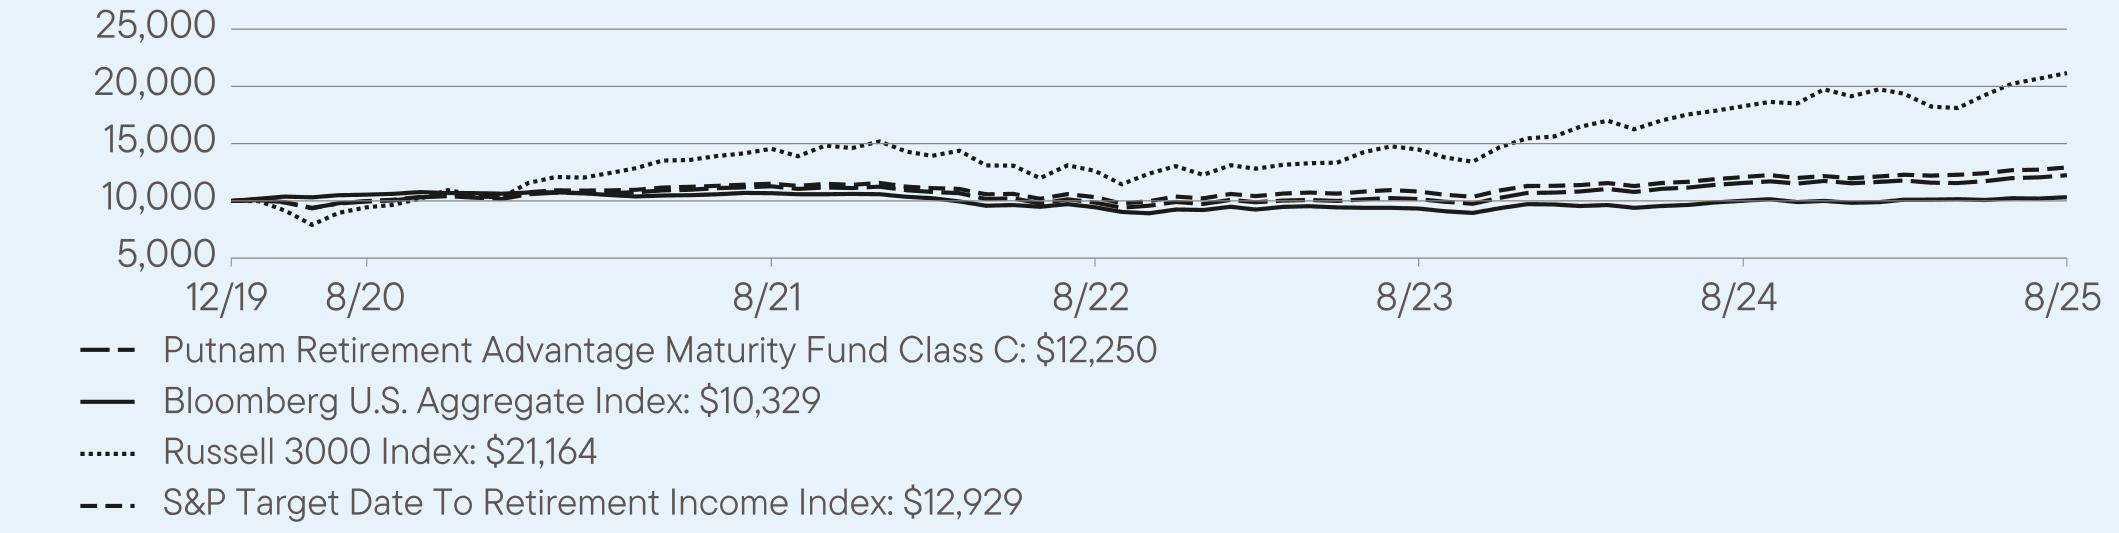This screenshot has height=533, width=2119.
Task: Click the 10,000 y-axis label
Action: coord(158,198)
